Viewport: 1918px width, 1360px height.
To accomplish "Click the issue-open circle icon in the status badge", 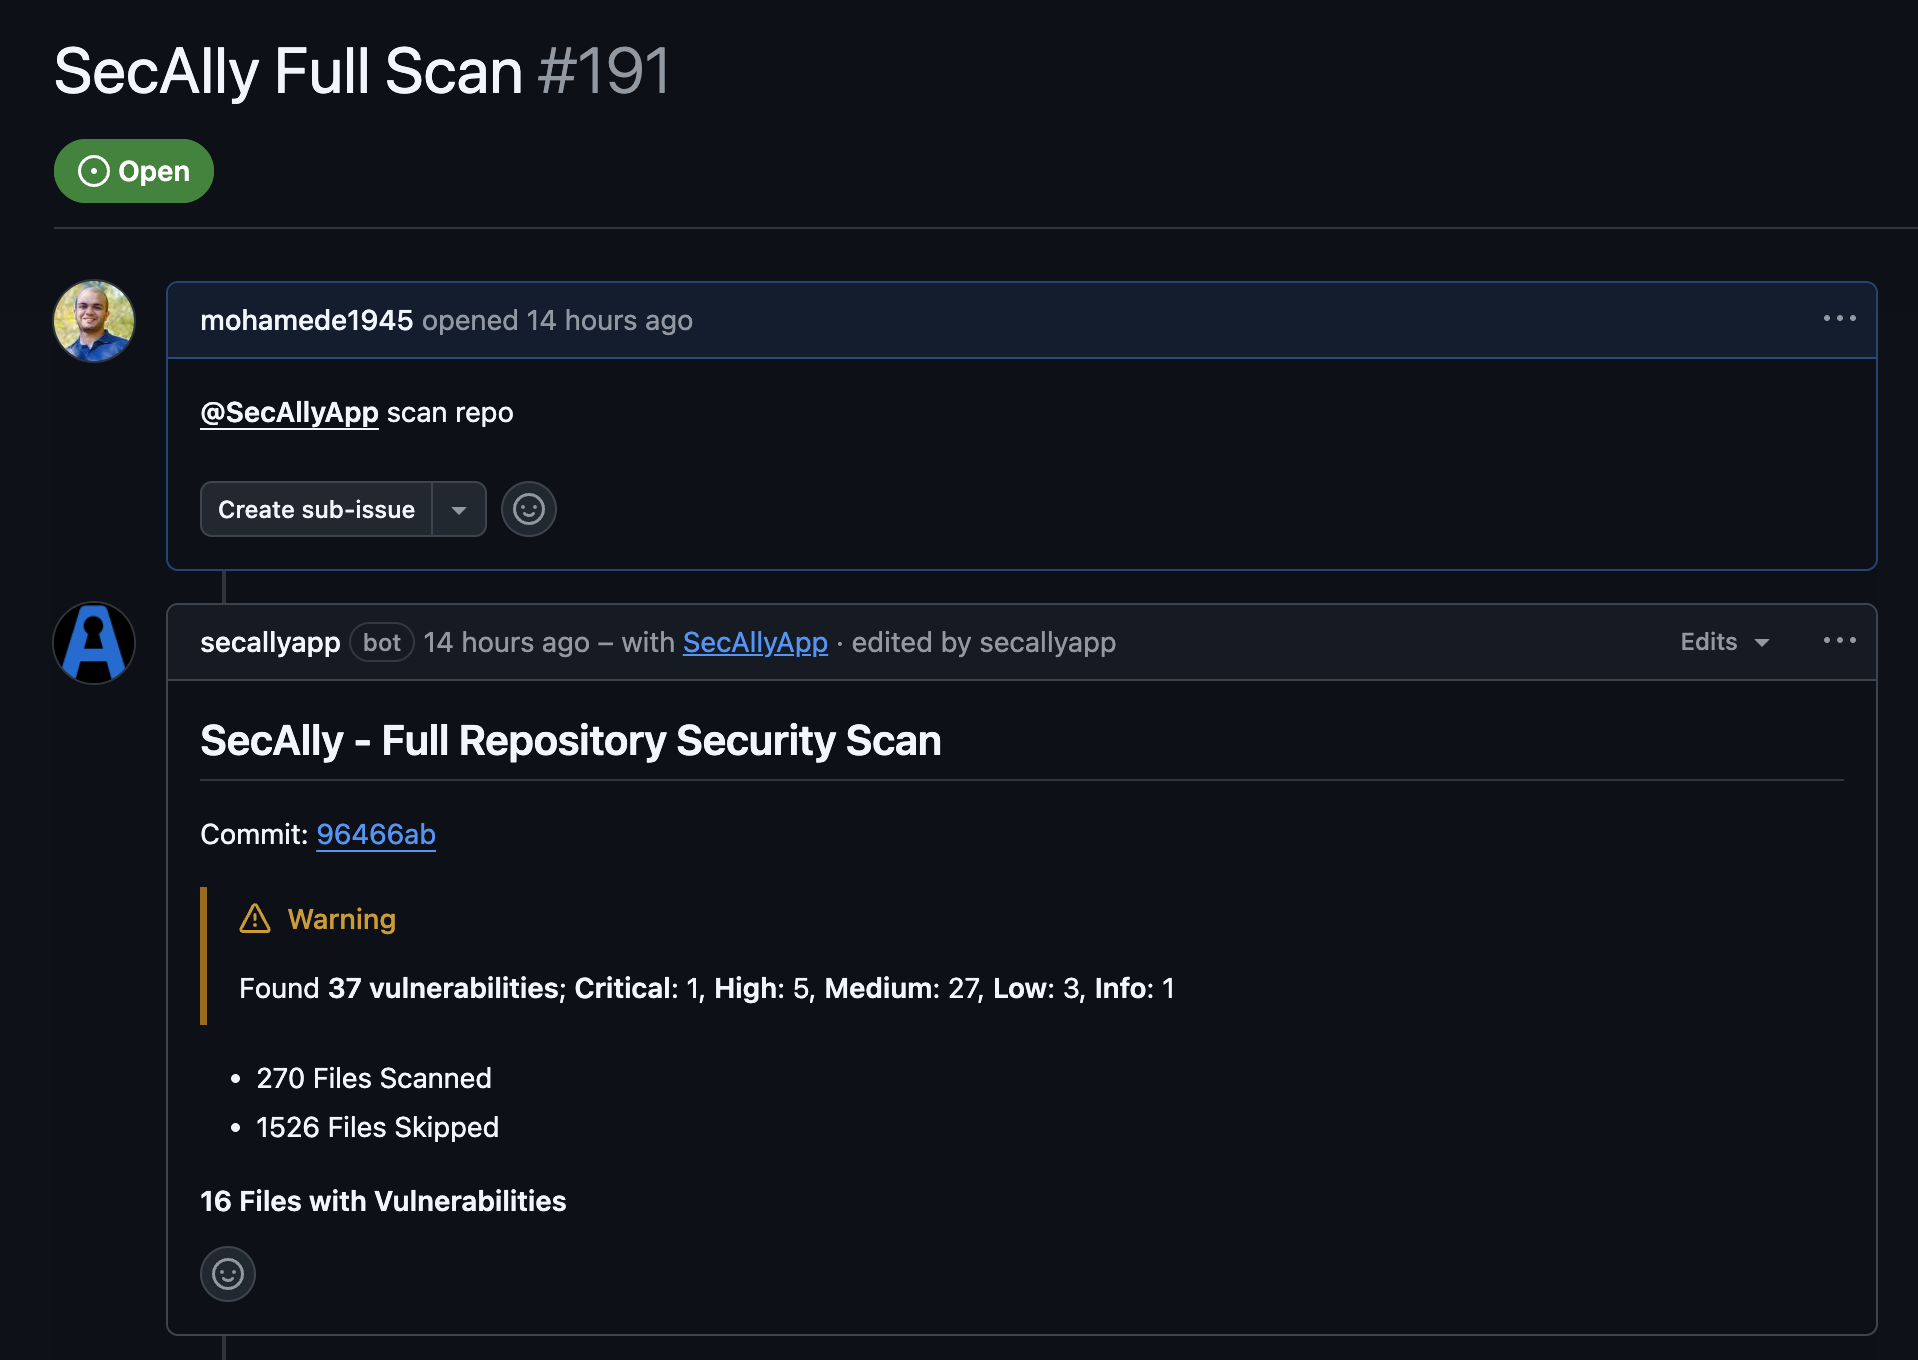I will [x=93, y=170].
